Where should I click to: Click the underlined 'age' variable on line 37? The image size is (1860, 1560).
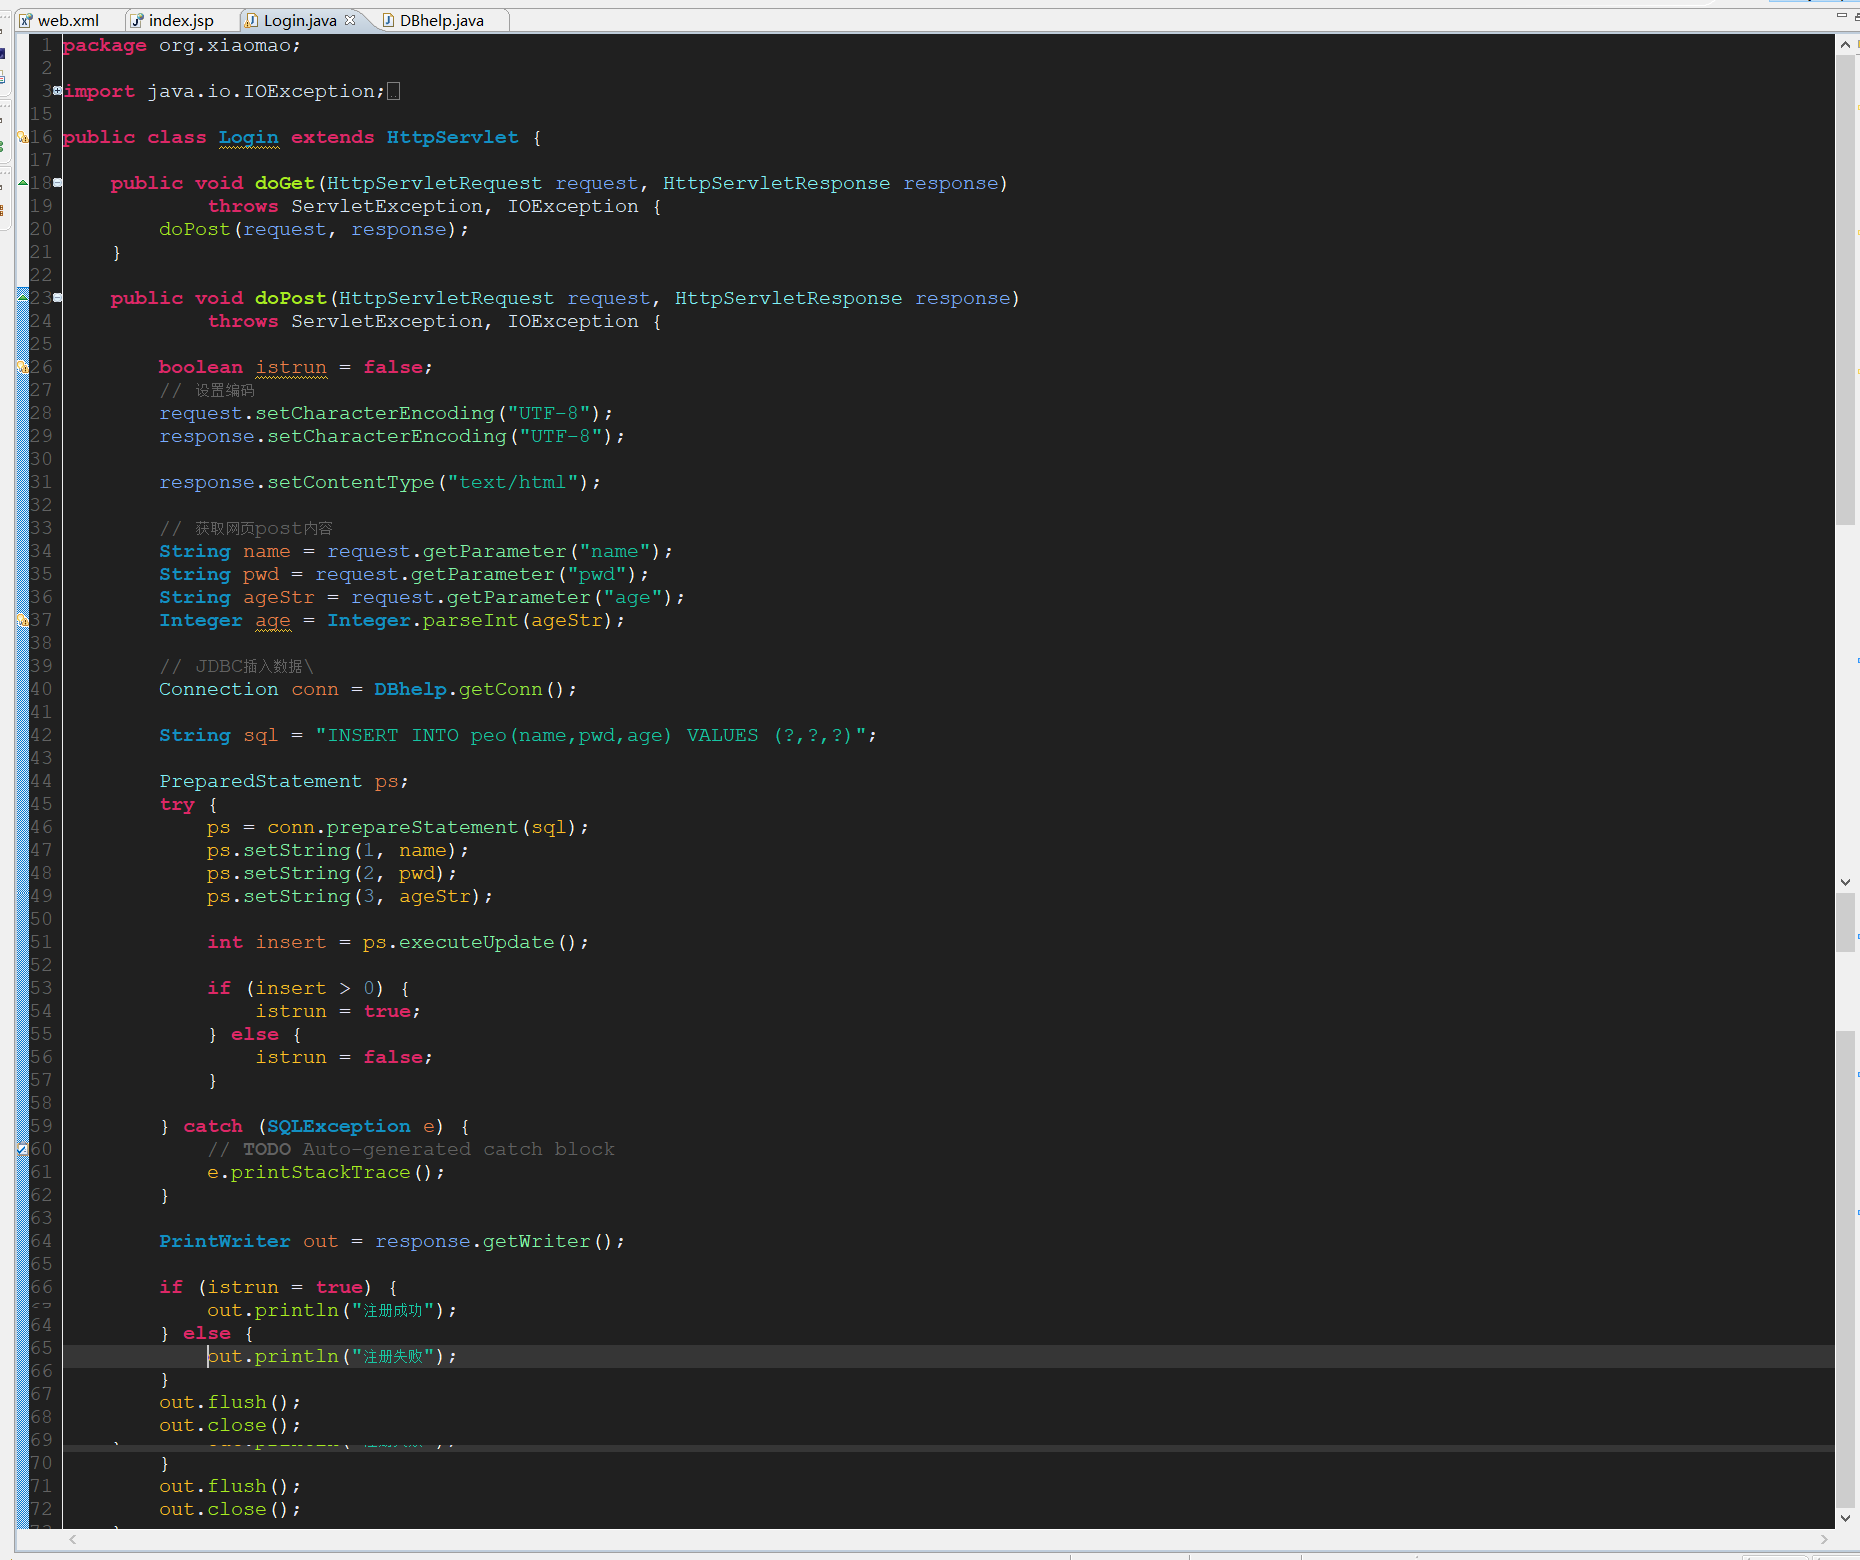click(x=273, y=621)
